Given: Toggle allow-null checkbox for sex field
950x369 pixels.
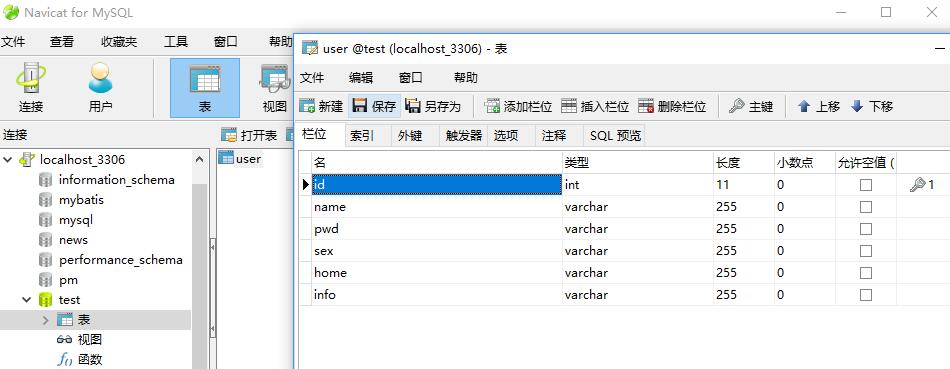Looking at the screenshot, I should [x=866, y=251].
